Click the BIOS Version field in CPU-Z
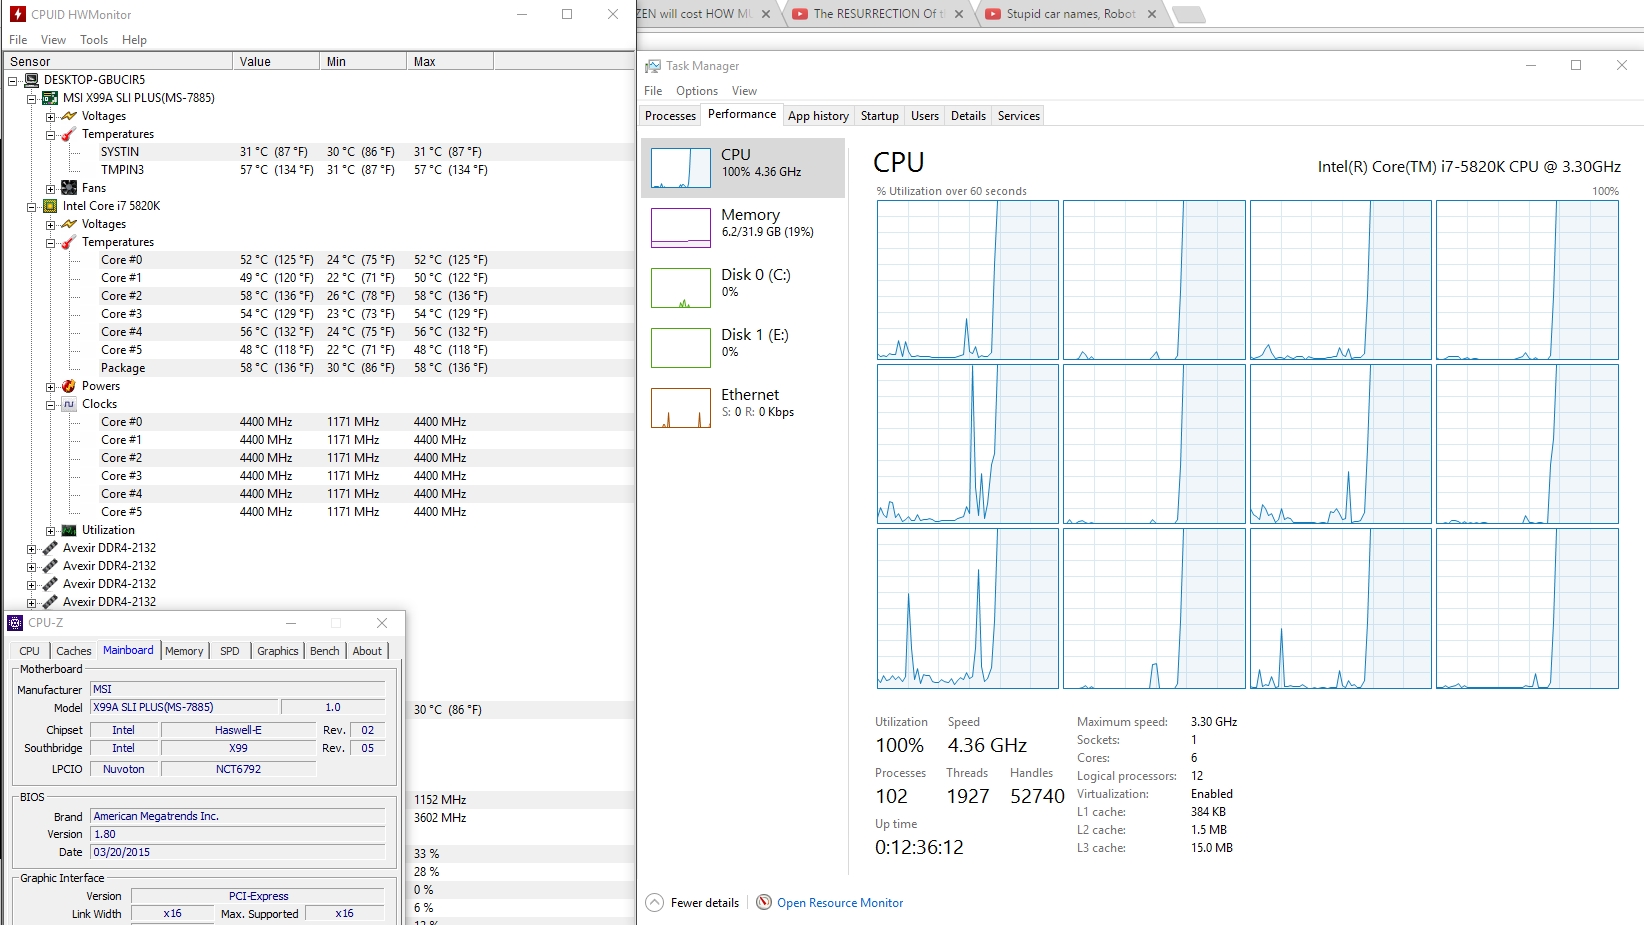The height and width of the screenshot is (925, 1644). click(238, 834)
